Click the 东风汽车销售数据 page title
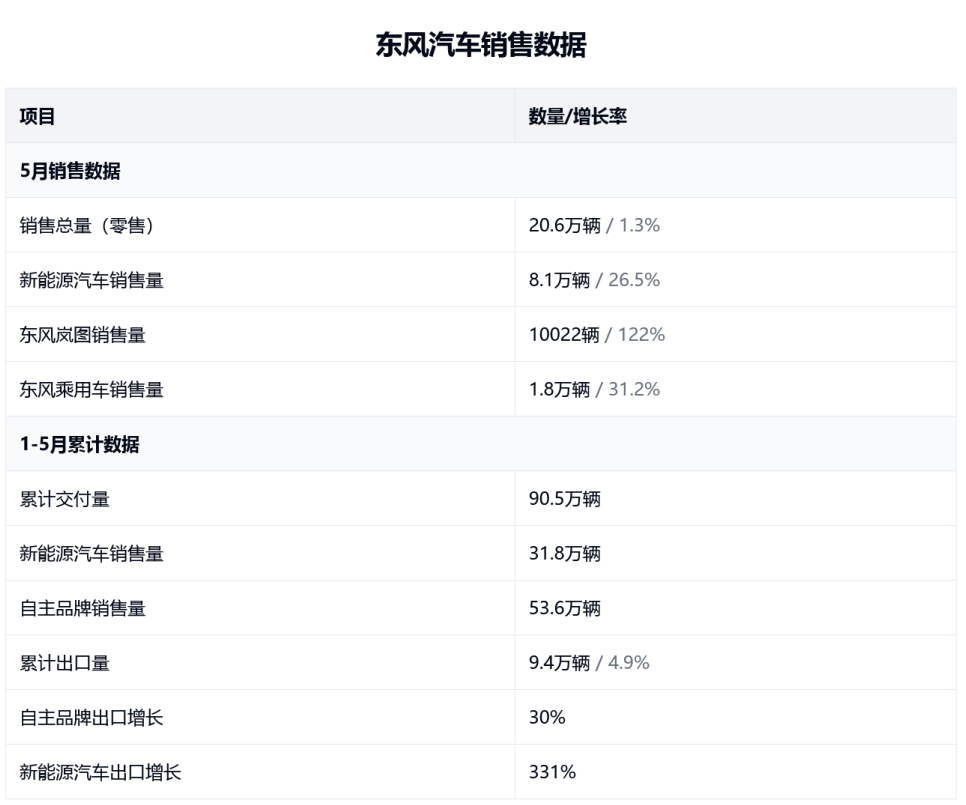 pos(481,45)
